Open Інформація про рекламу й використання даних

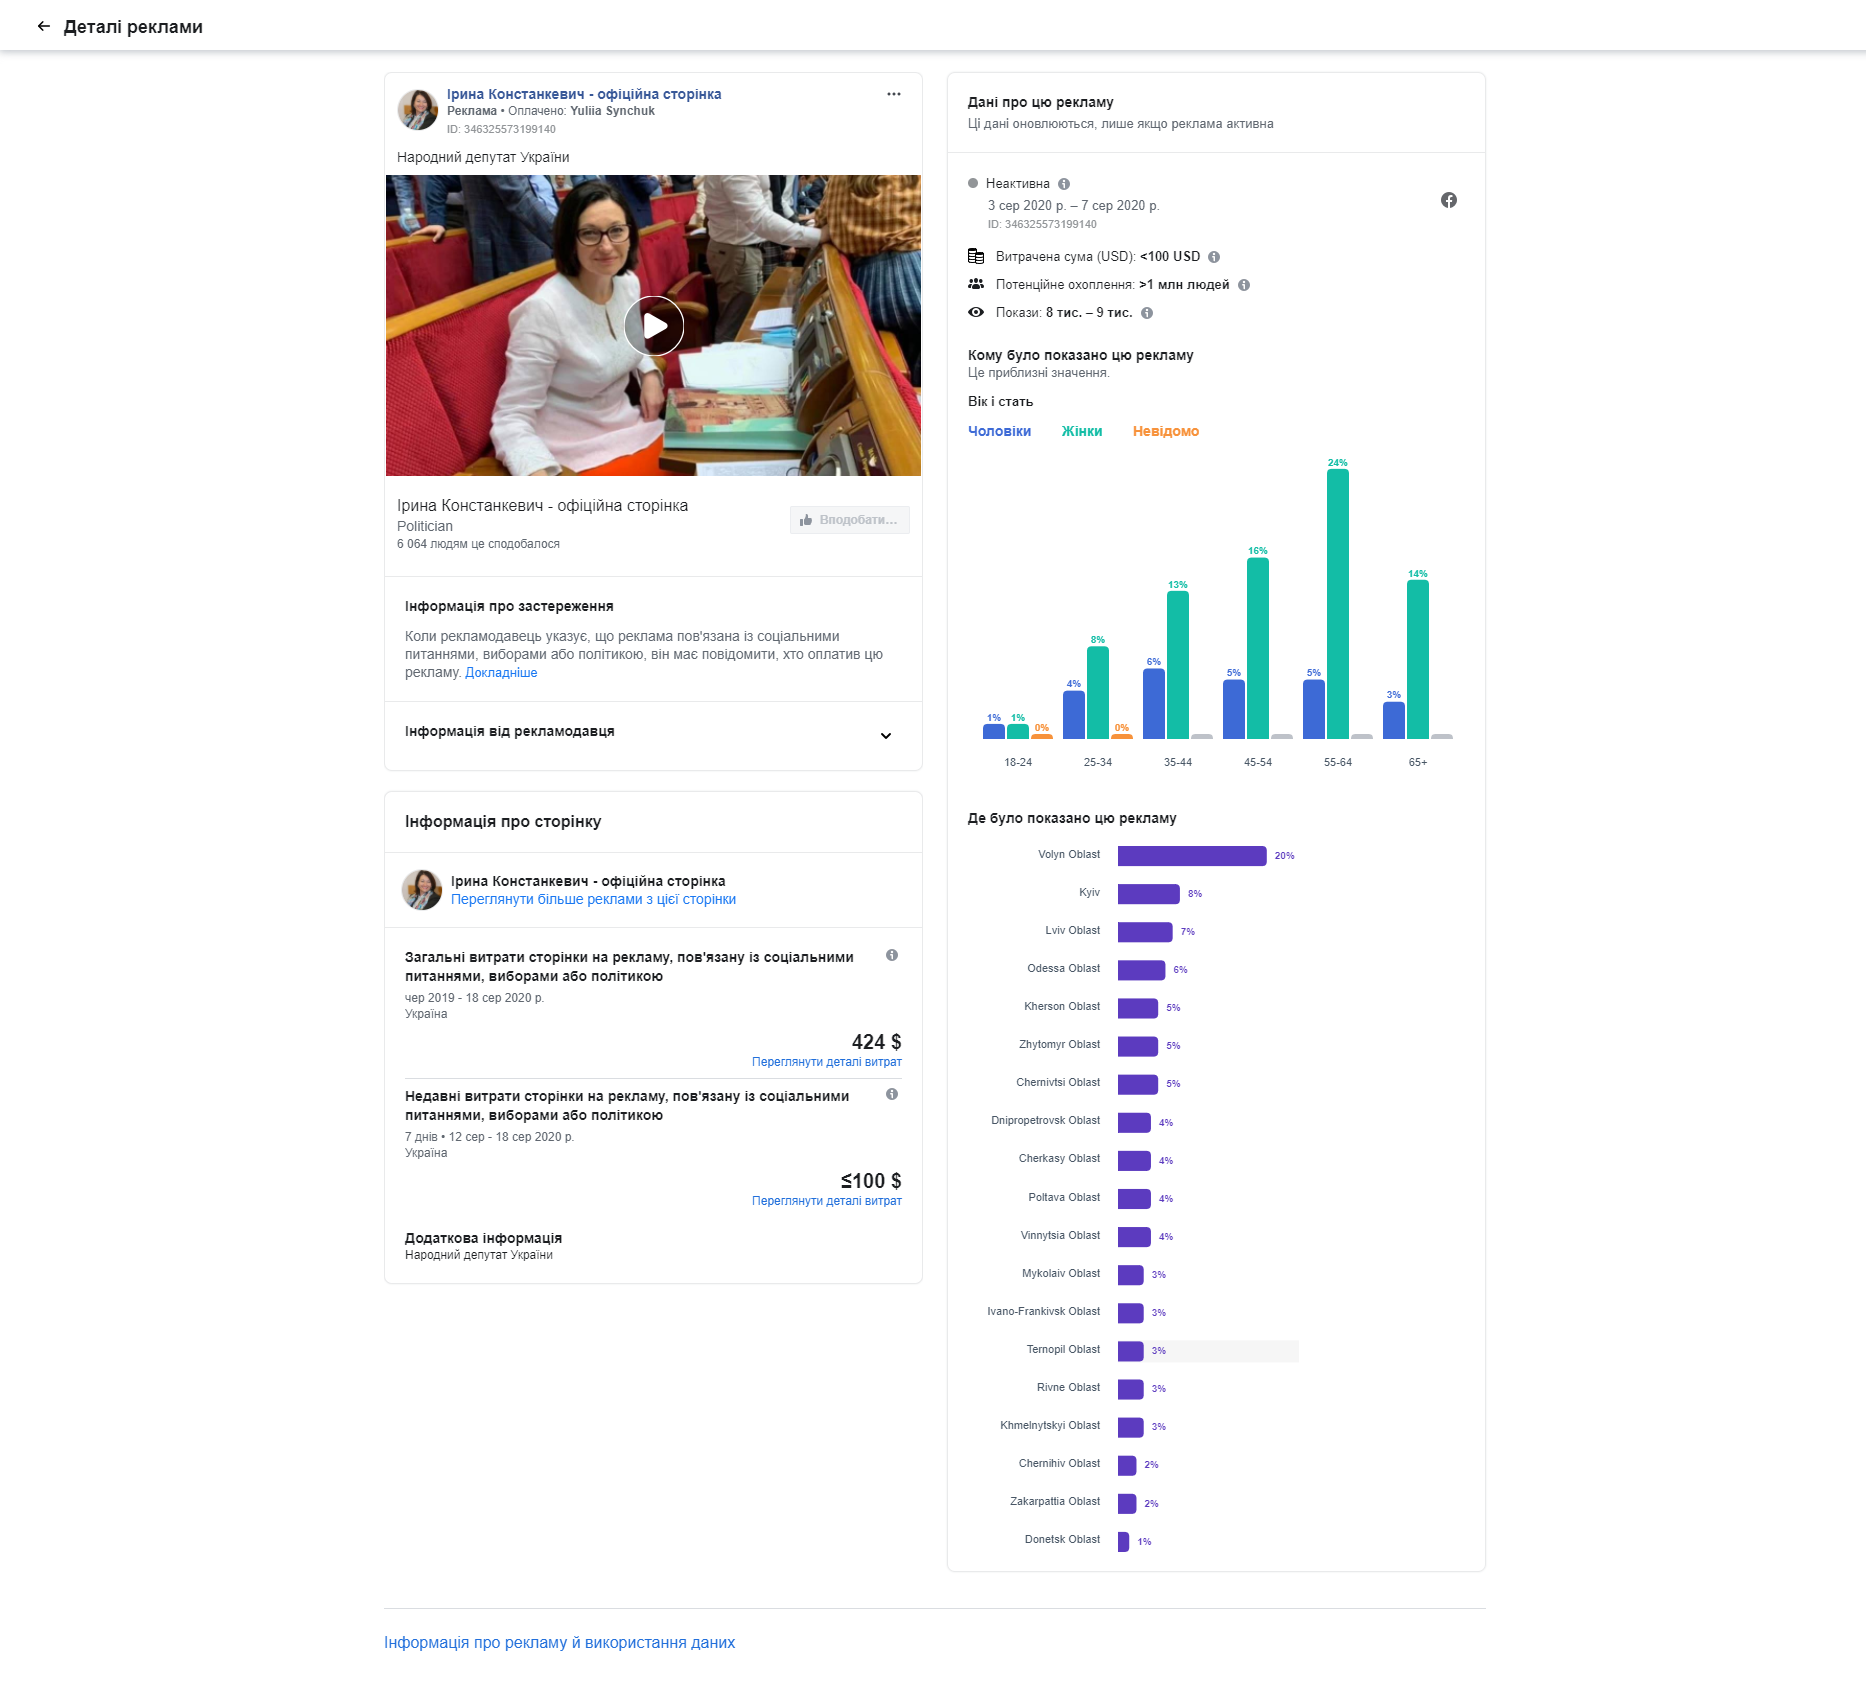[x=559, y=1642]
